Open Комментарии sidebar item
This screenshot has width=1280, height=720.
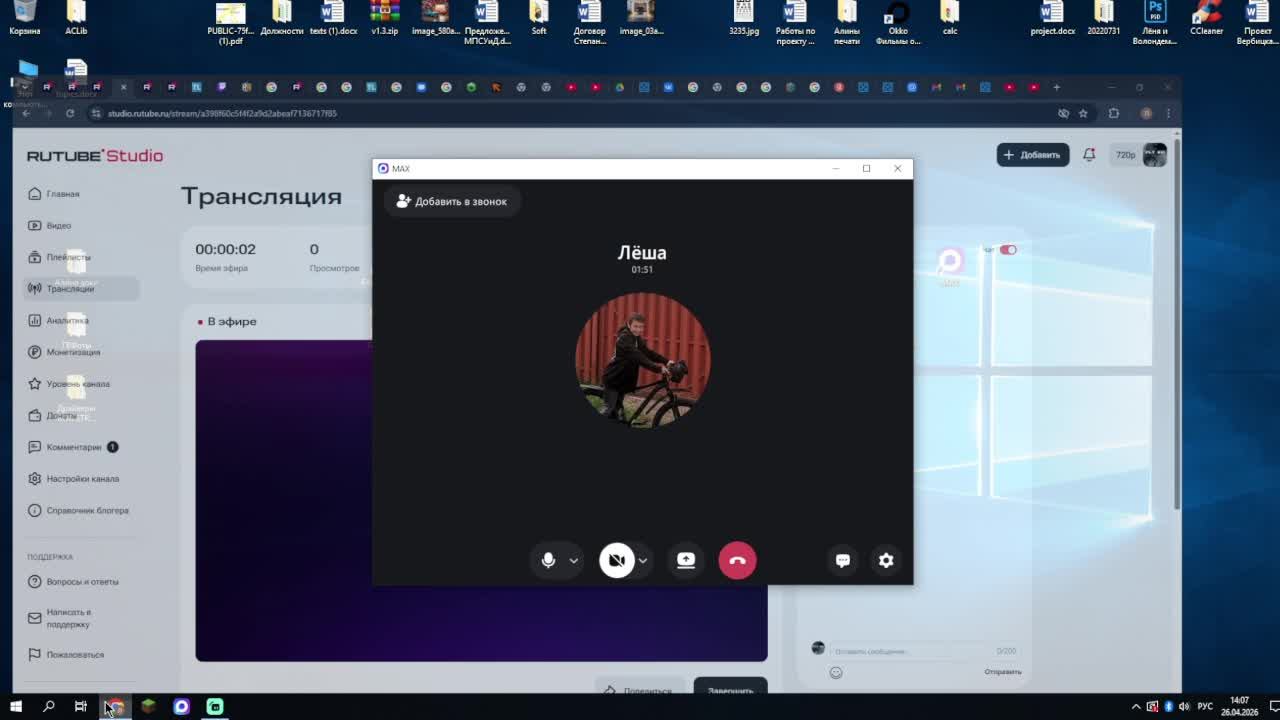click(x=73, y=447)
